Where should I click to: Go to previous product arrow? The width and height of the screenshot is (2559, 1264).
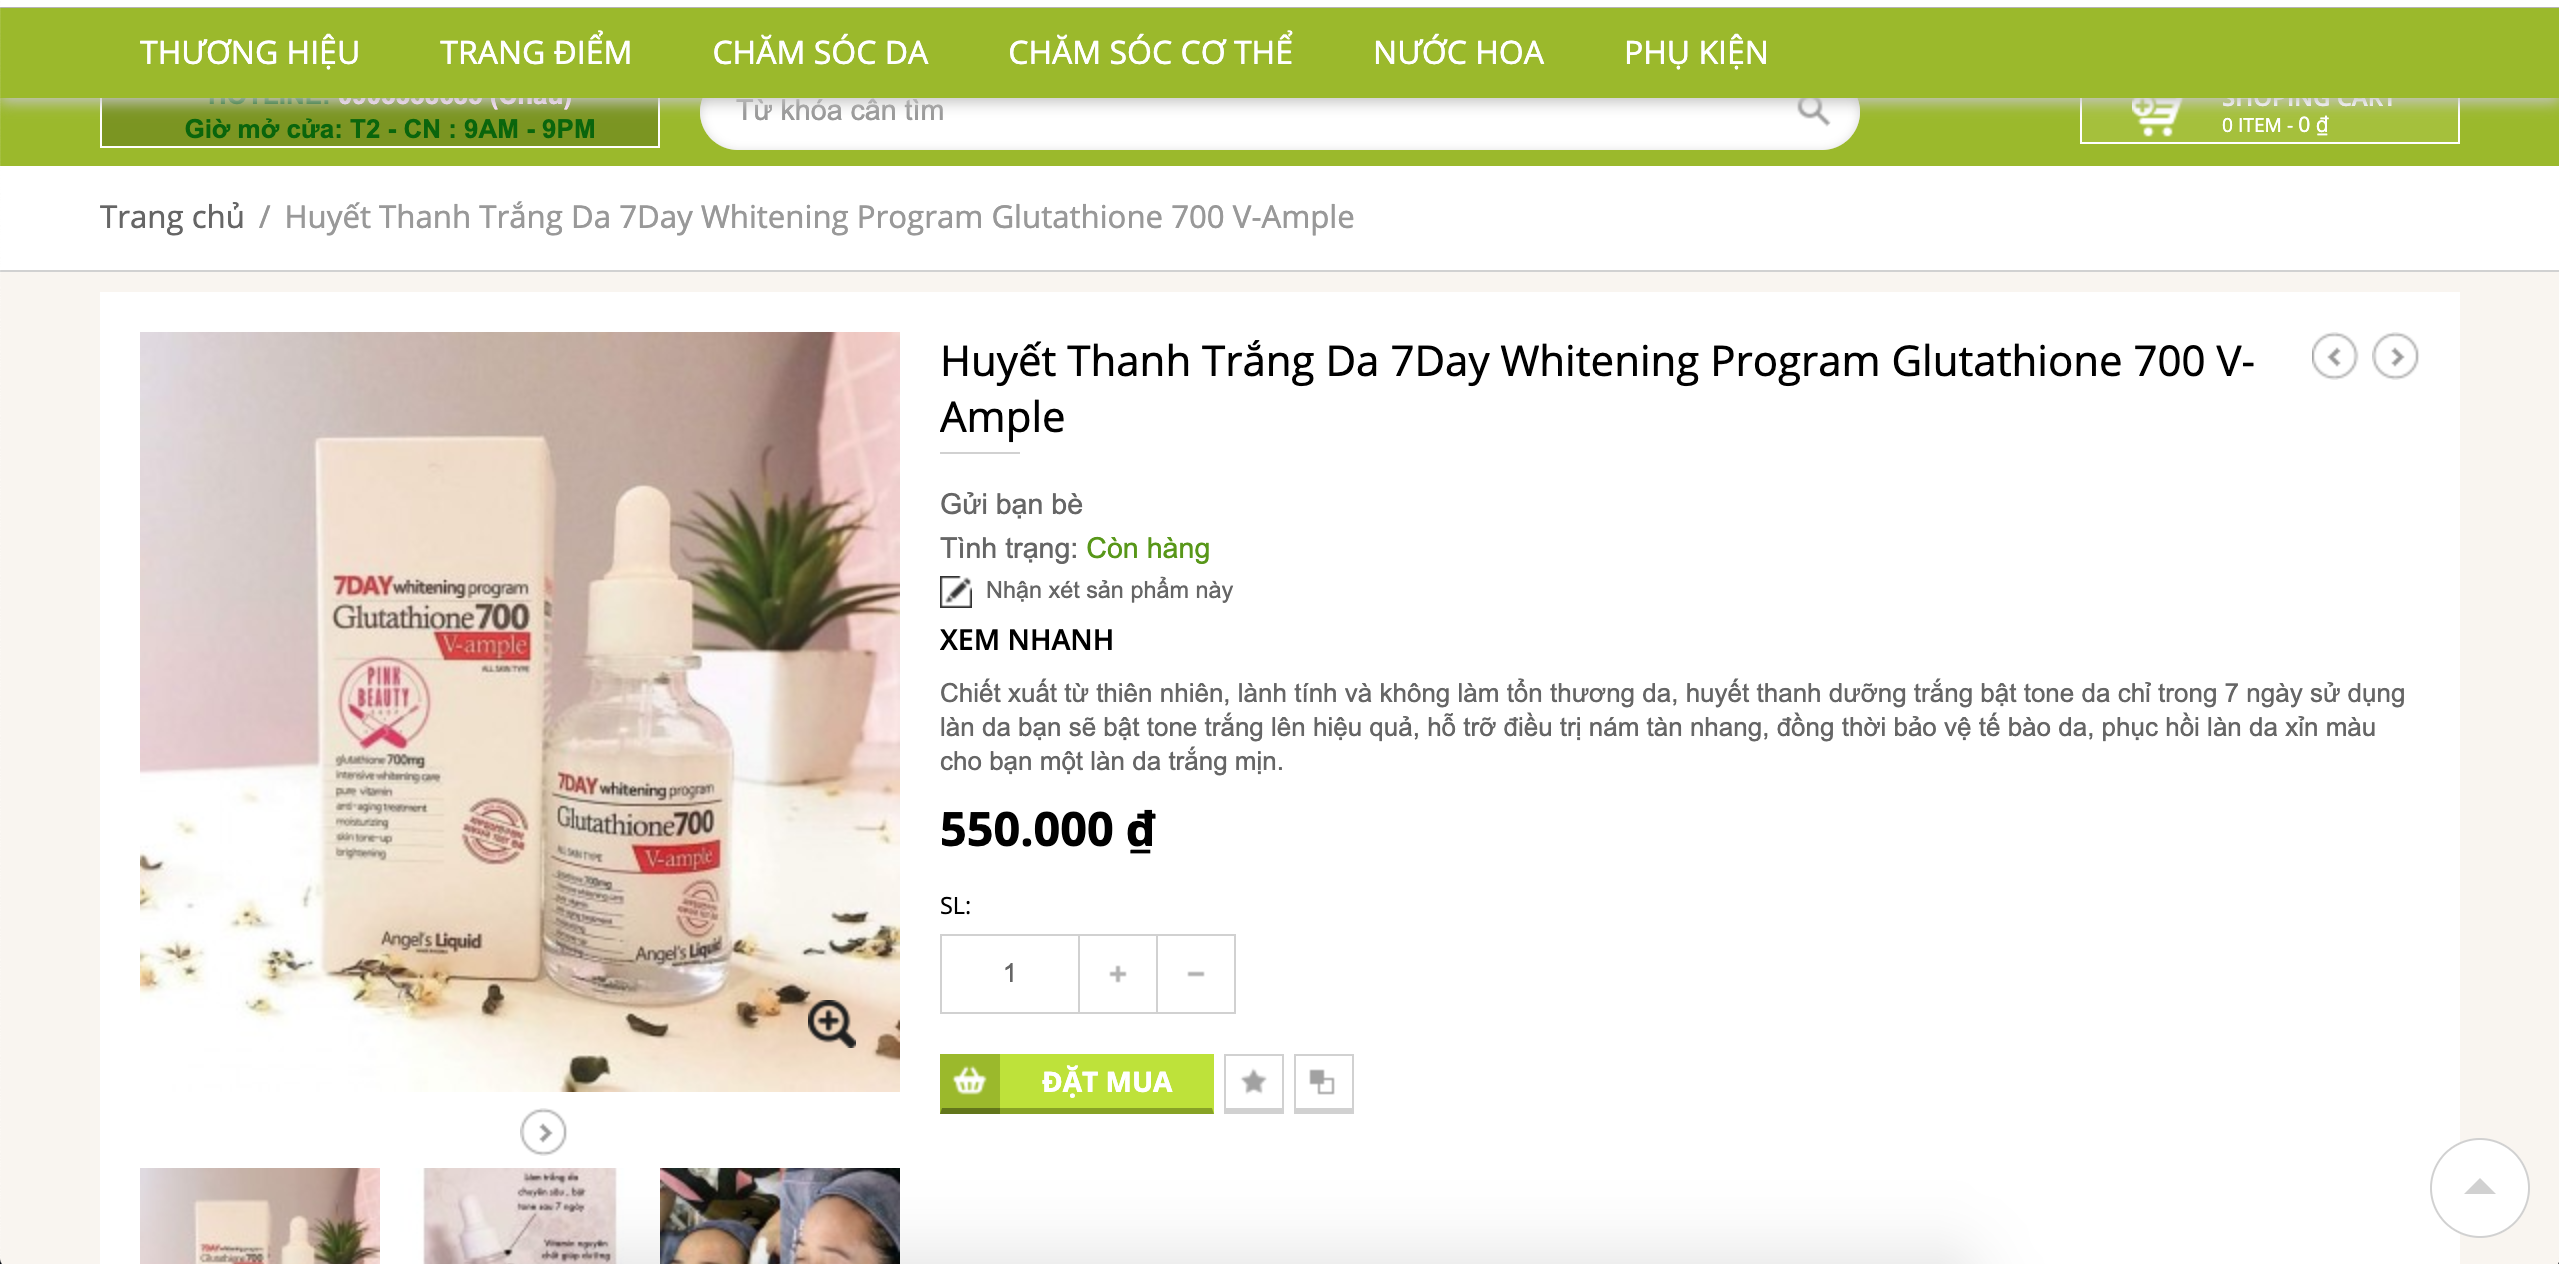(2334, 357)
